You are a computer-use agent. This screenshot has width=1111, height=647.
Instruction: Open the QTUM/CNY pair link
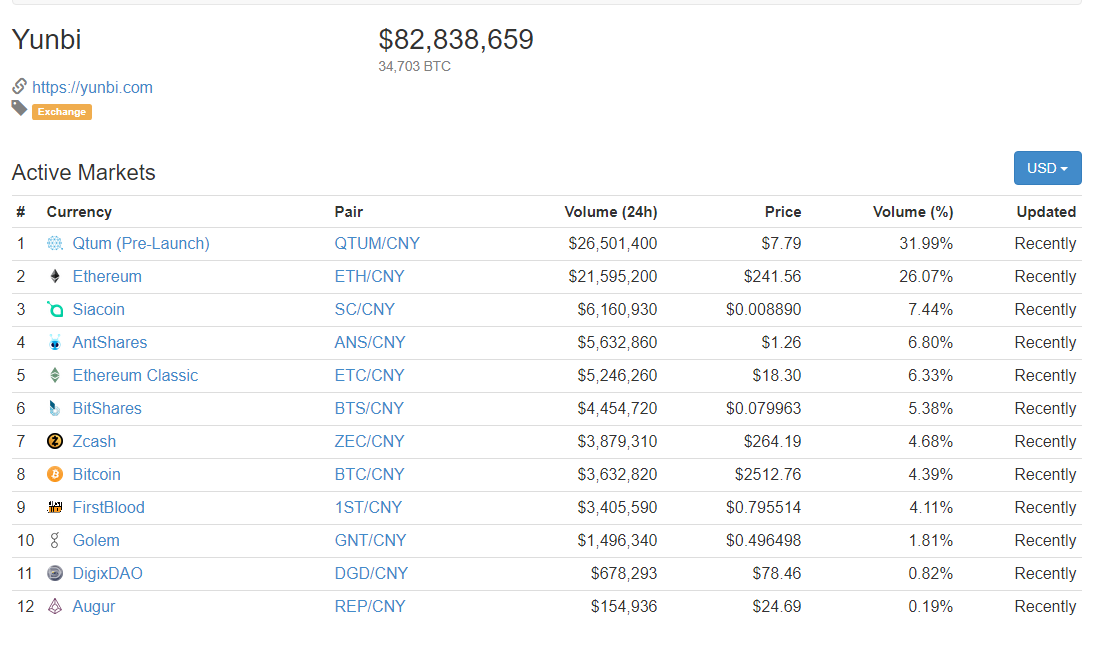tap(377, 243)
